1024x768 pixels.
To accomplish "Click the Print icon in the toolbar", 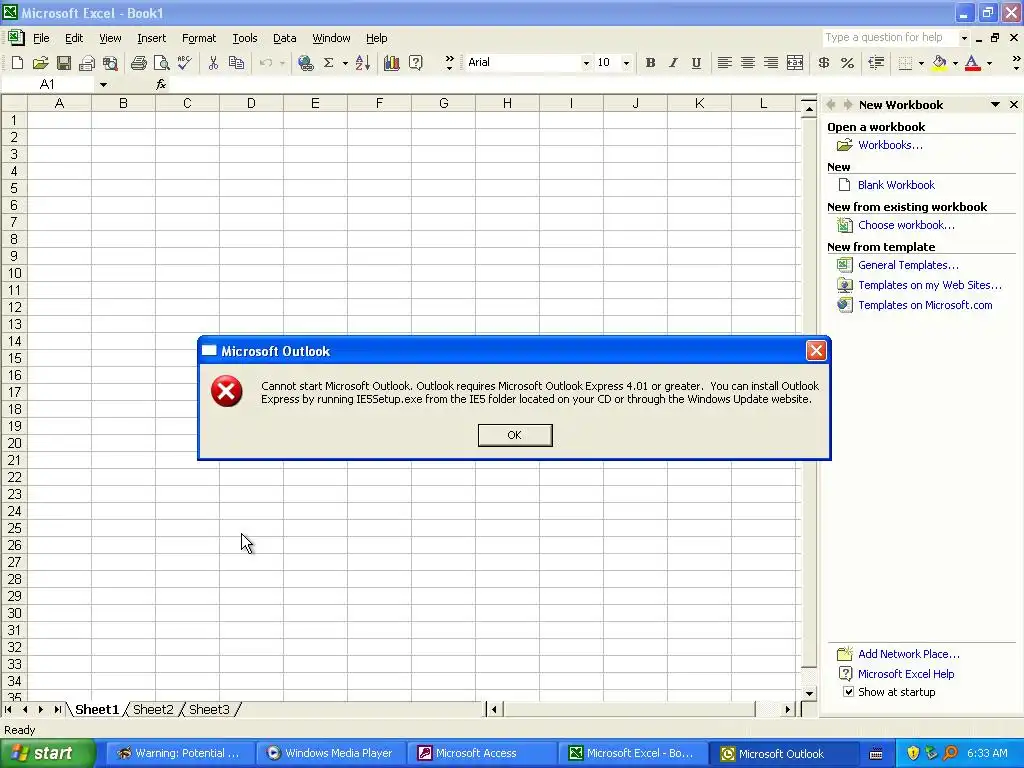I will tap(138, 63).
